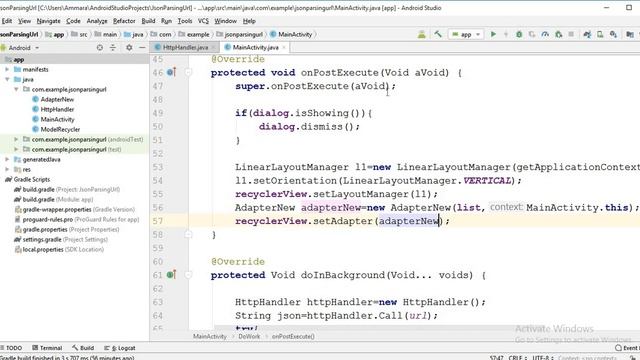The image size is (640, 360).
Task: Open the Tools menu
Action: point(184,21)
